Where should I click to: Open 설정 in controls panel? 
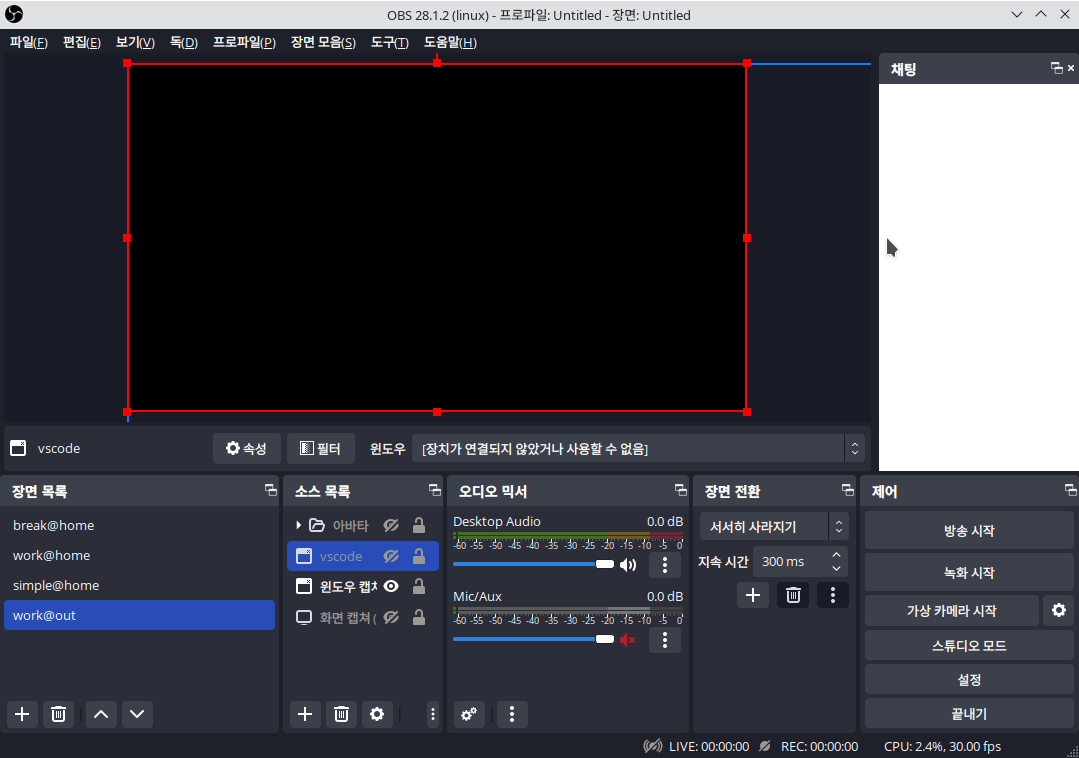[x=969, y=680]
